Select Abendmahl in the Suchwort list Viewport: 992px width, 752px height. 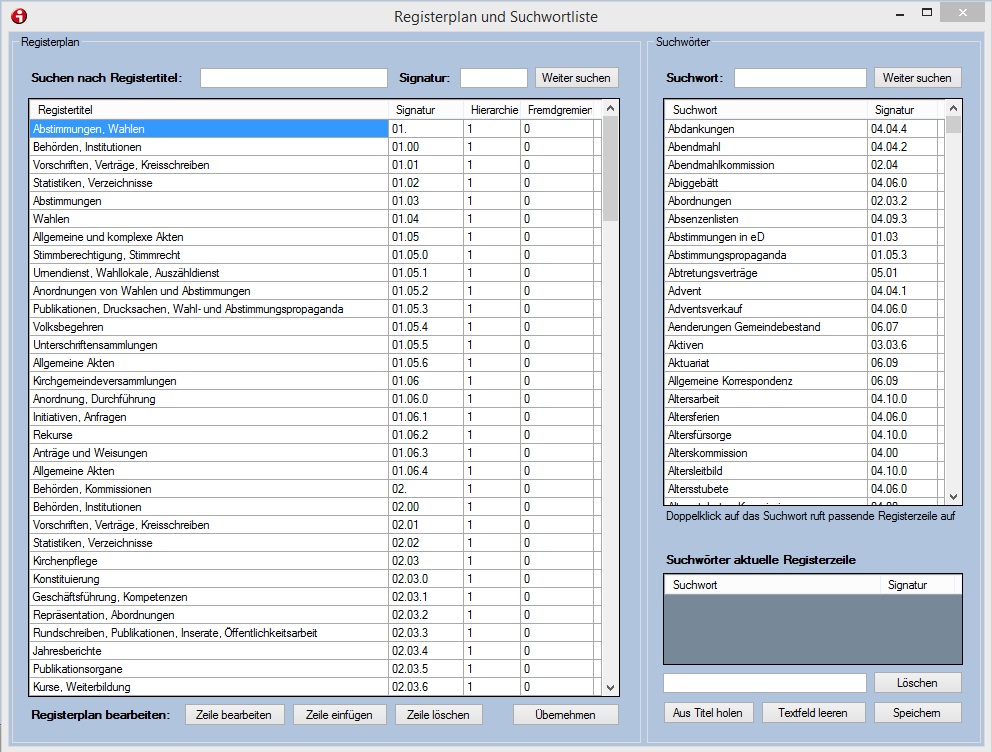coord(765,147)
